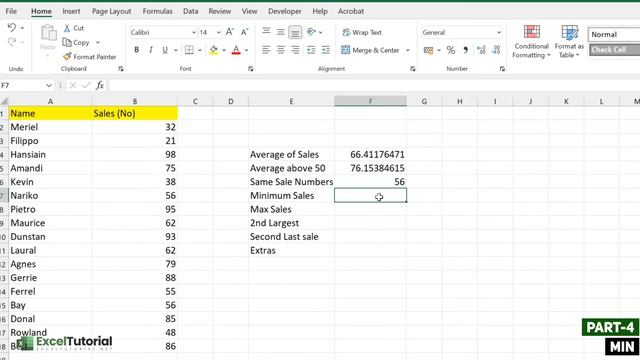Apply the Borders icon
640x360 pixels.
coord(189,50)
